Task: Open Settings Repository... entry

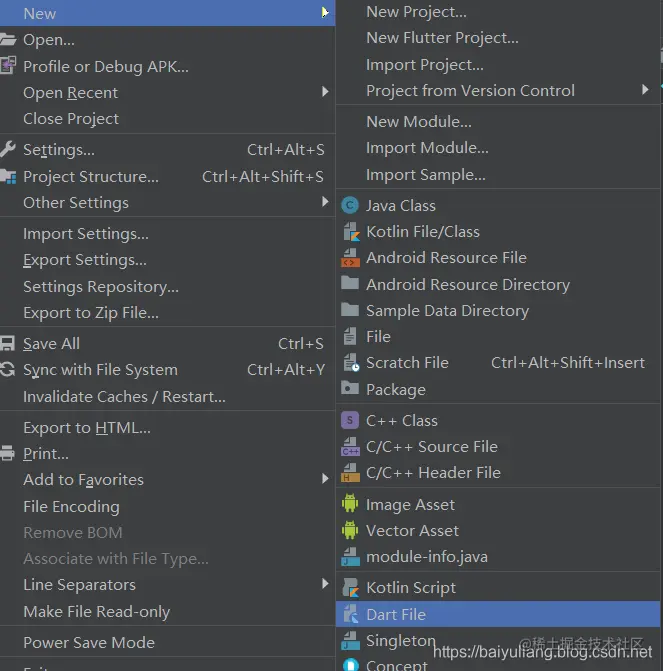Action: [x=101, y=286]
